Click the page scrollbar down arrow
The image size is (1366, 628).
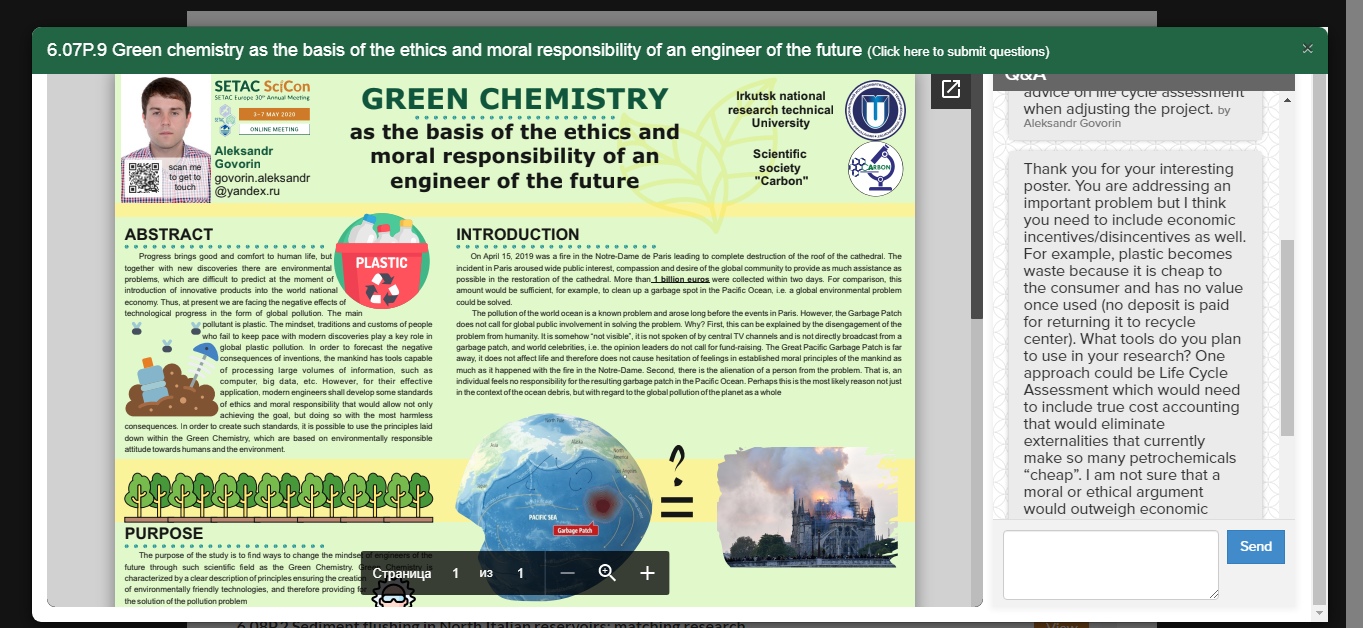(1320, 613)
